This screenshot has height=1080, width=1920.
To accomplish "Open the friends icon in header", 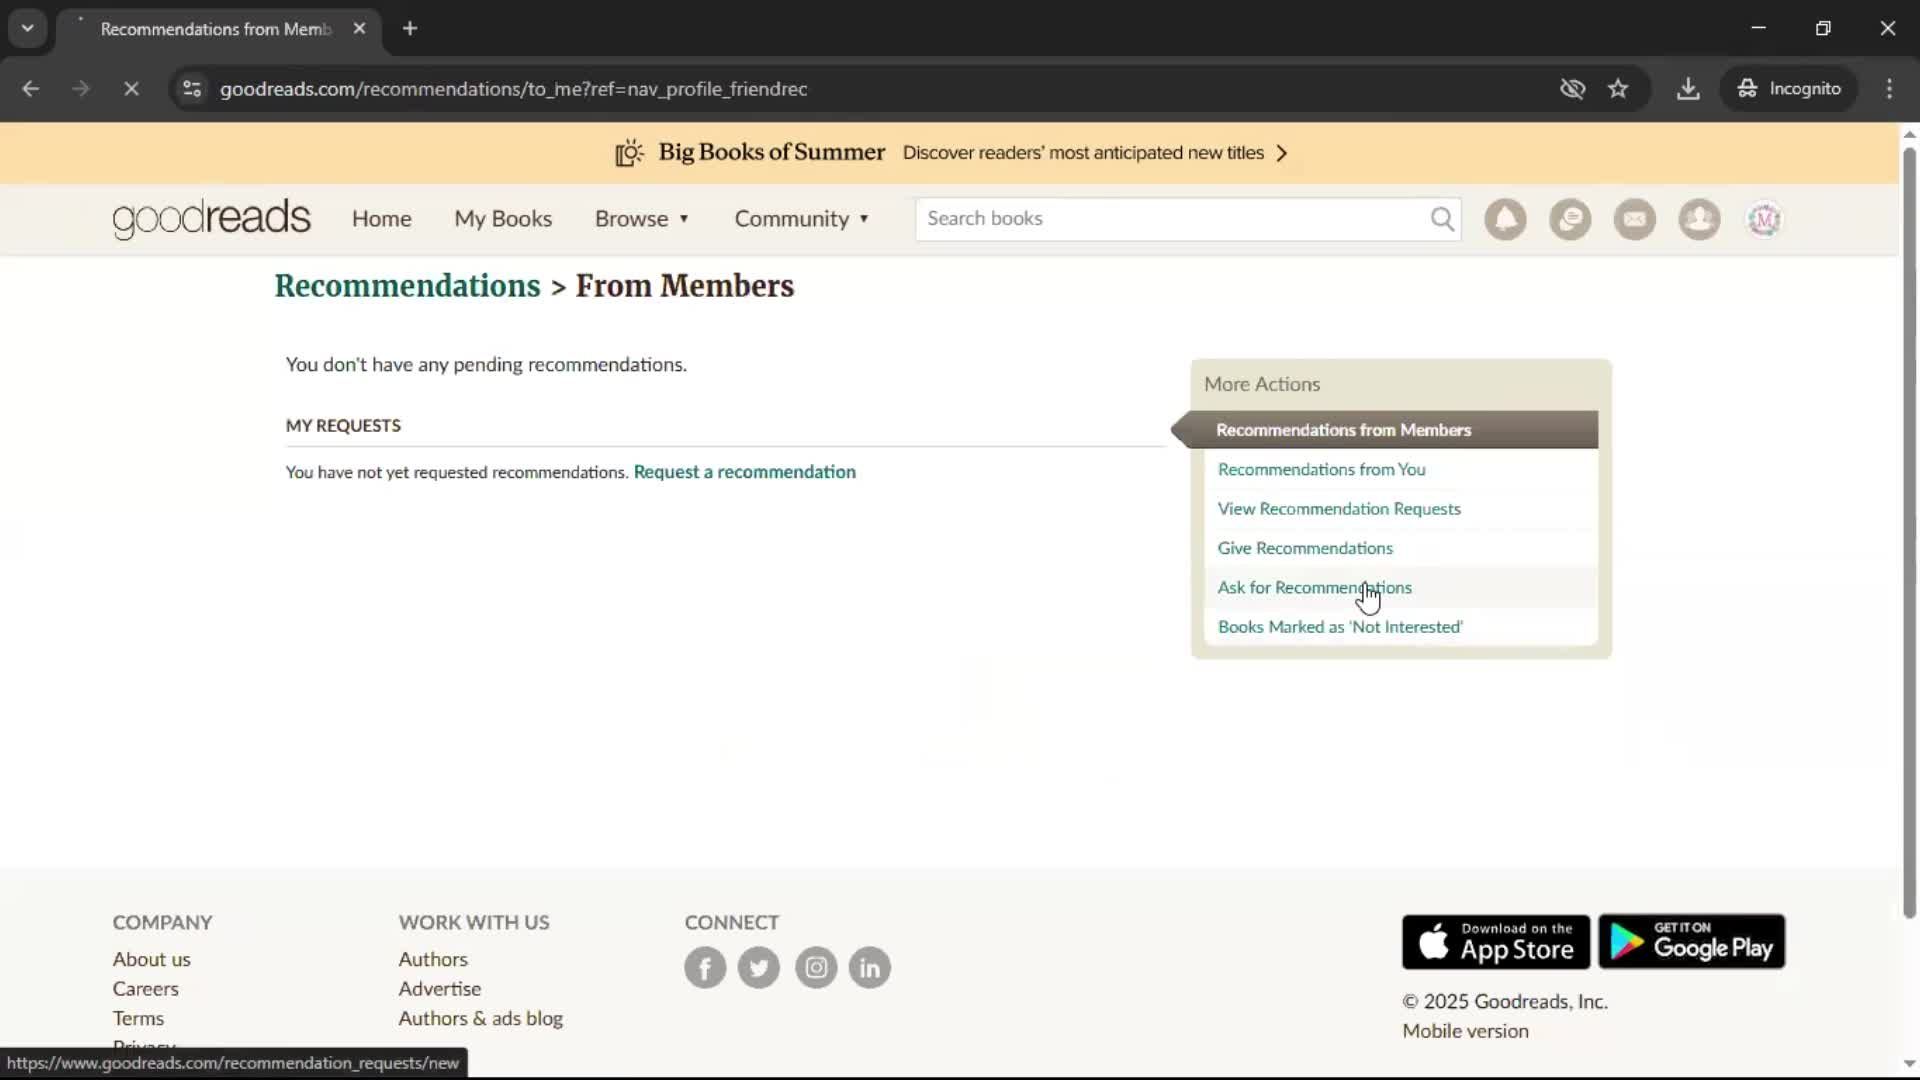I will coord(1699,219).
